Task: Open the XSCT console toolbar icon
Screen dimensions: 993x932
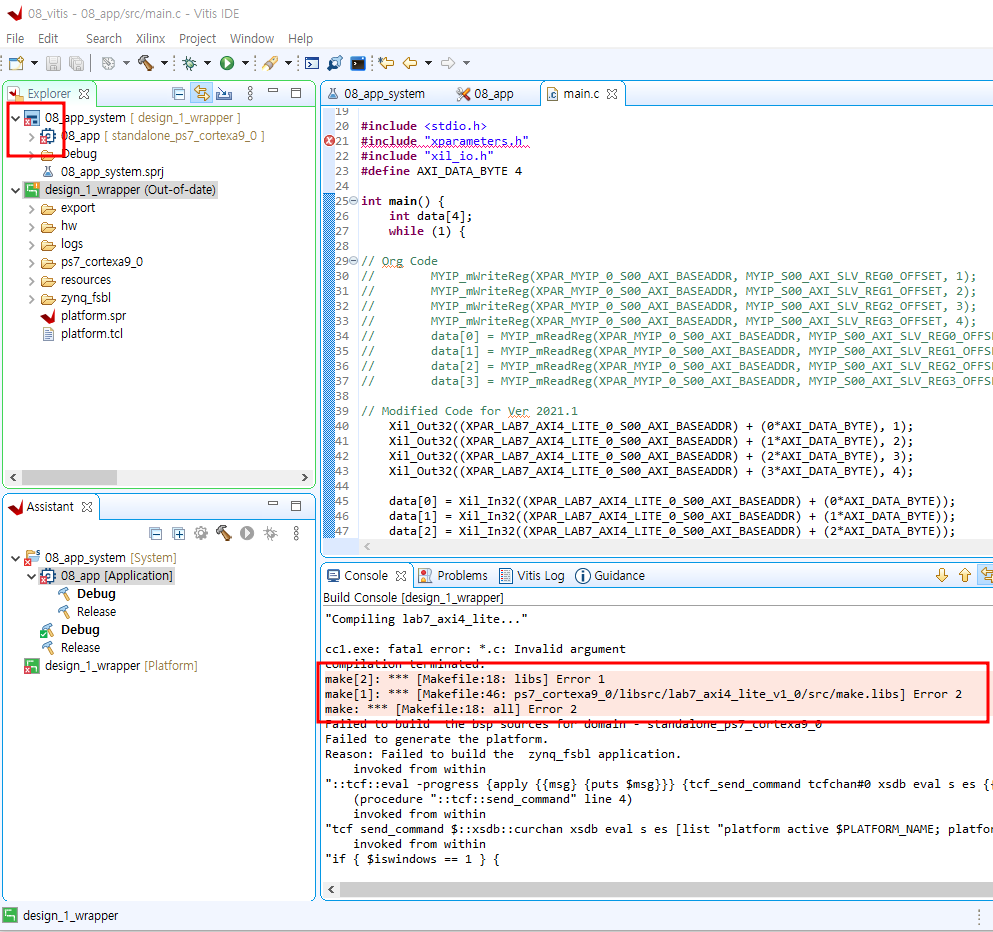Action: click(312, 63)
